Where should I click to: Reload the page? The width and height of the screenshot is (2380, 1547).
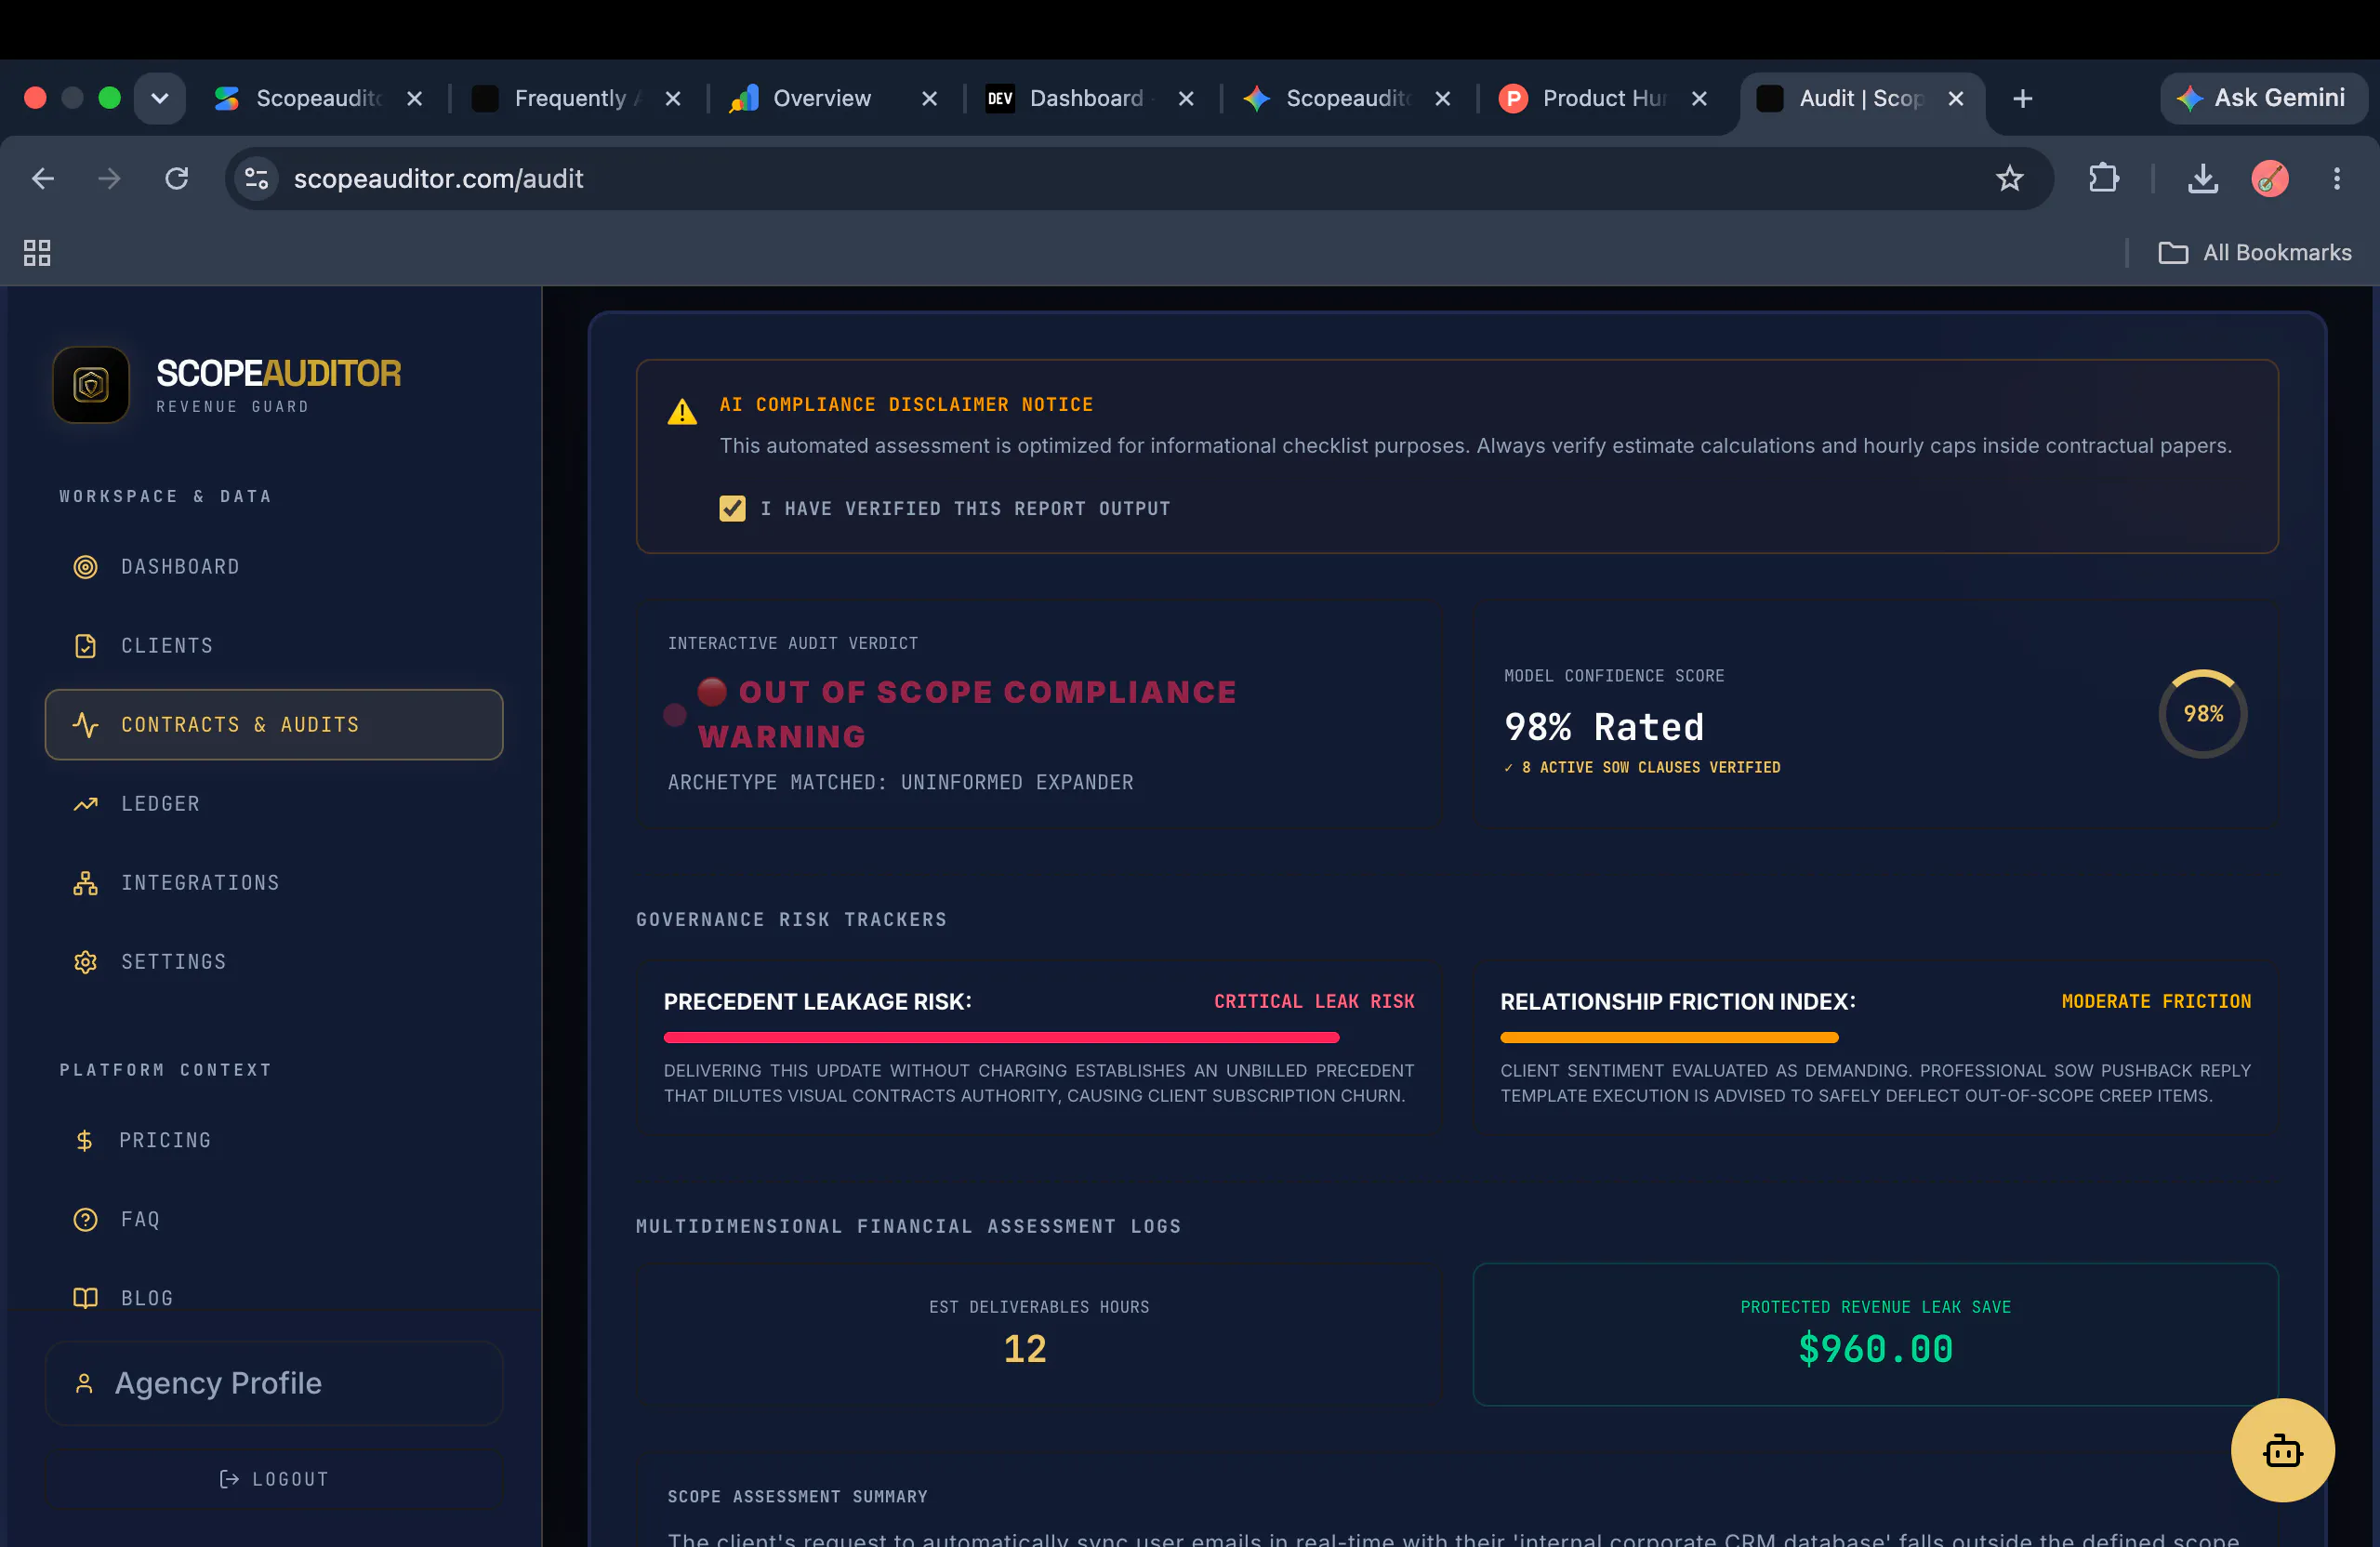(x=177, y=179)
